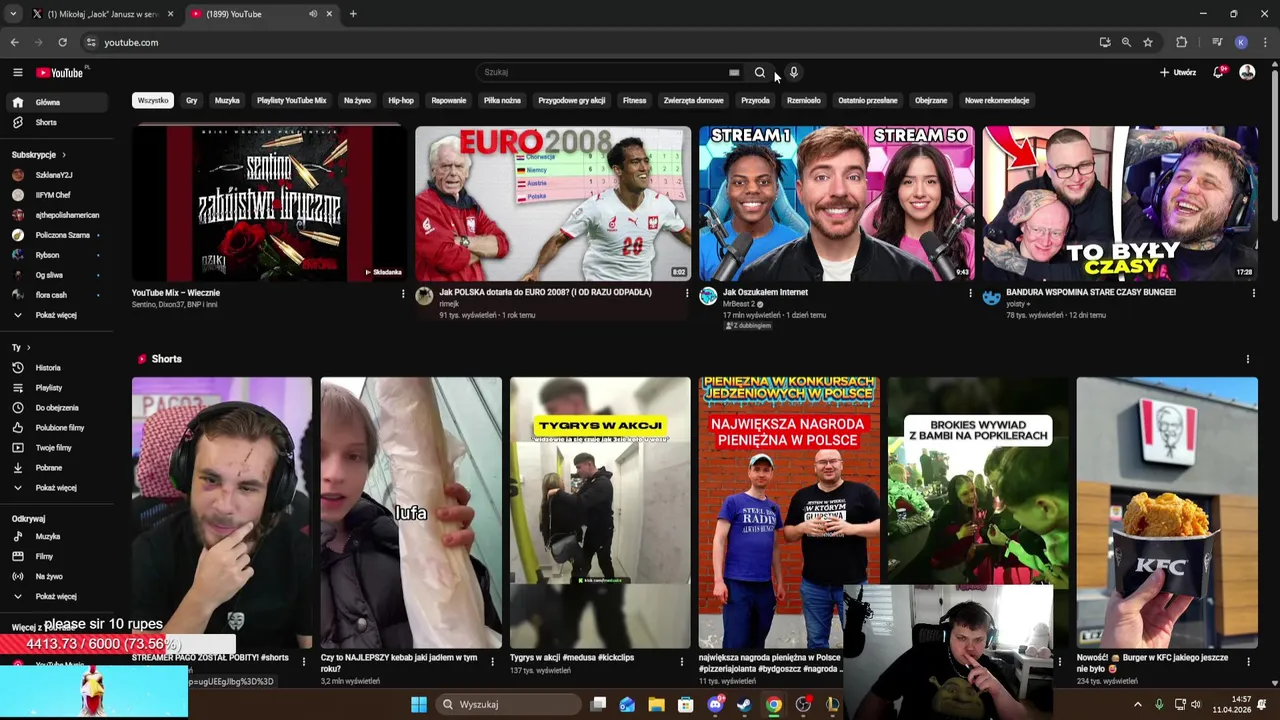Open options menu for YouTube Mix – Wiecznie
Viewport: 1280px width, 720px height.
[x=403, y=293]
